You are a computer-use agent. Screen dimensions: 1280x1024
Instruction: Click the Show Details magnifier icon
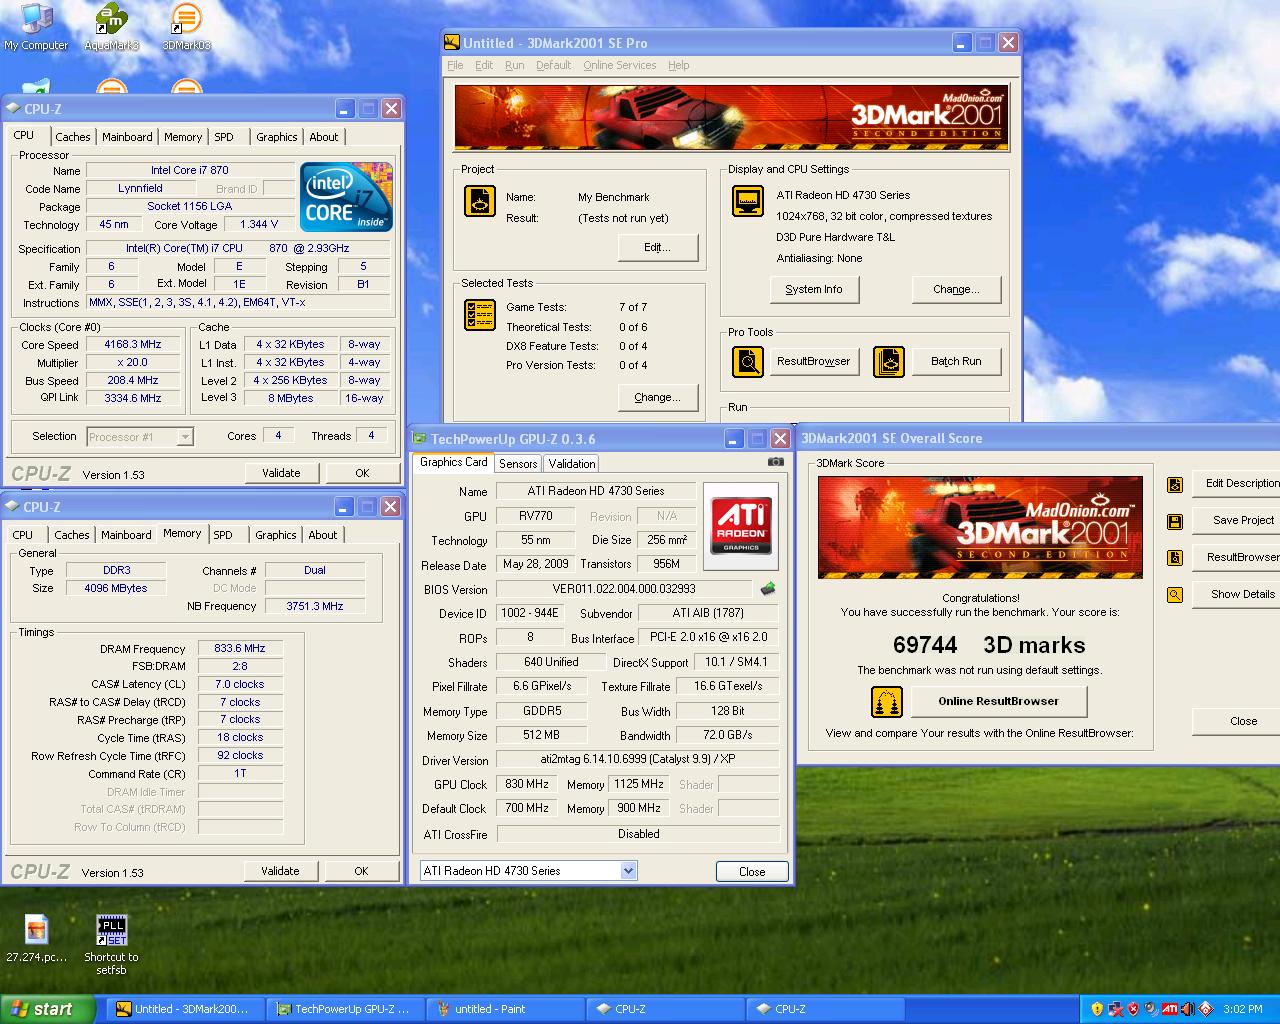pos(1175,594)
